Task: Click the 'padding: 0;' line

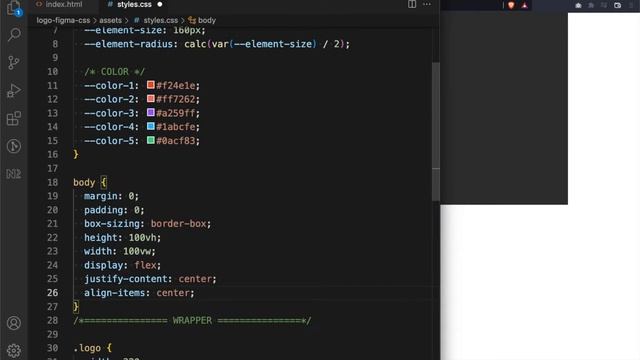Action: pos(114,210)
